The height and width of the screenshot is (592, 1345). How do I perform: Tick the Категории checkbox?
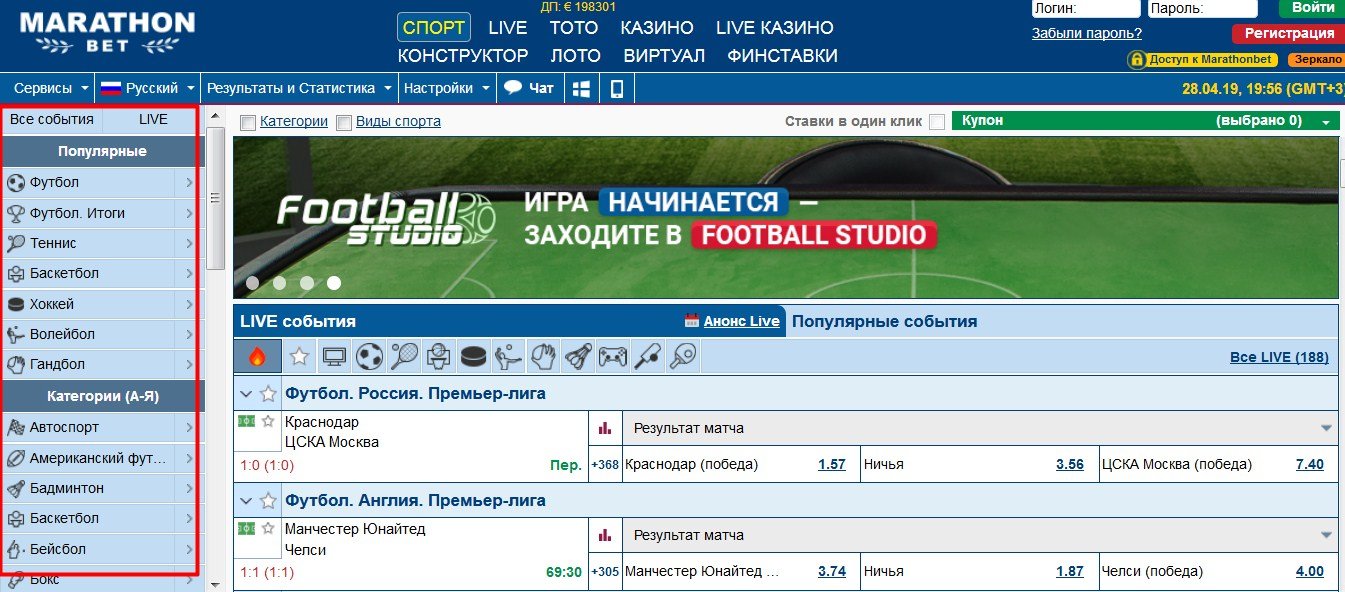pyautogui.click(x=248, y=122)
